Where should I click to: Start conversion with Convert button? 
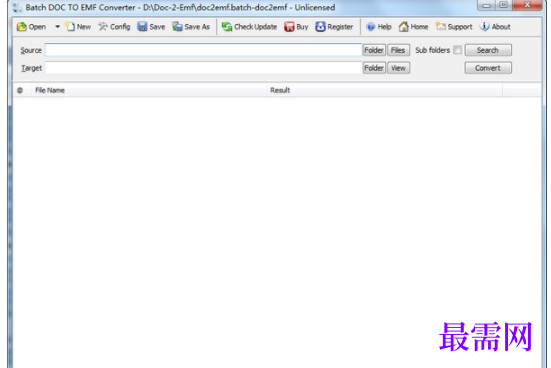click(488, 68)
